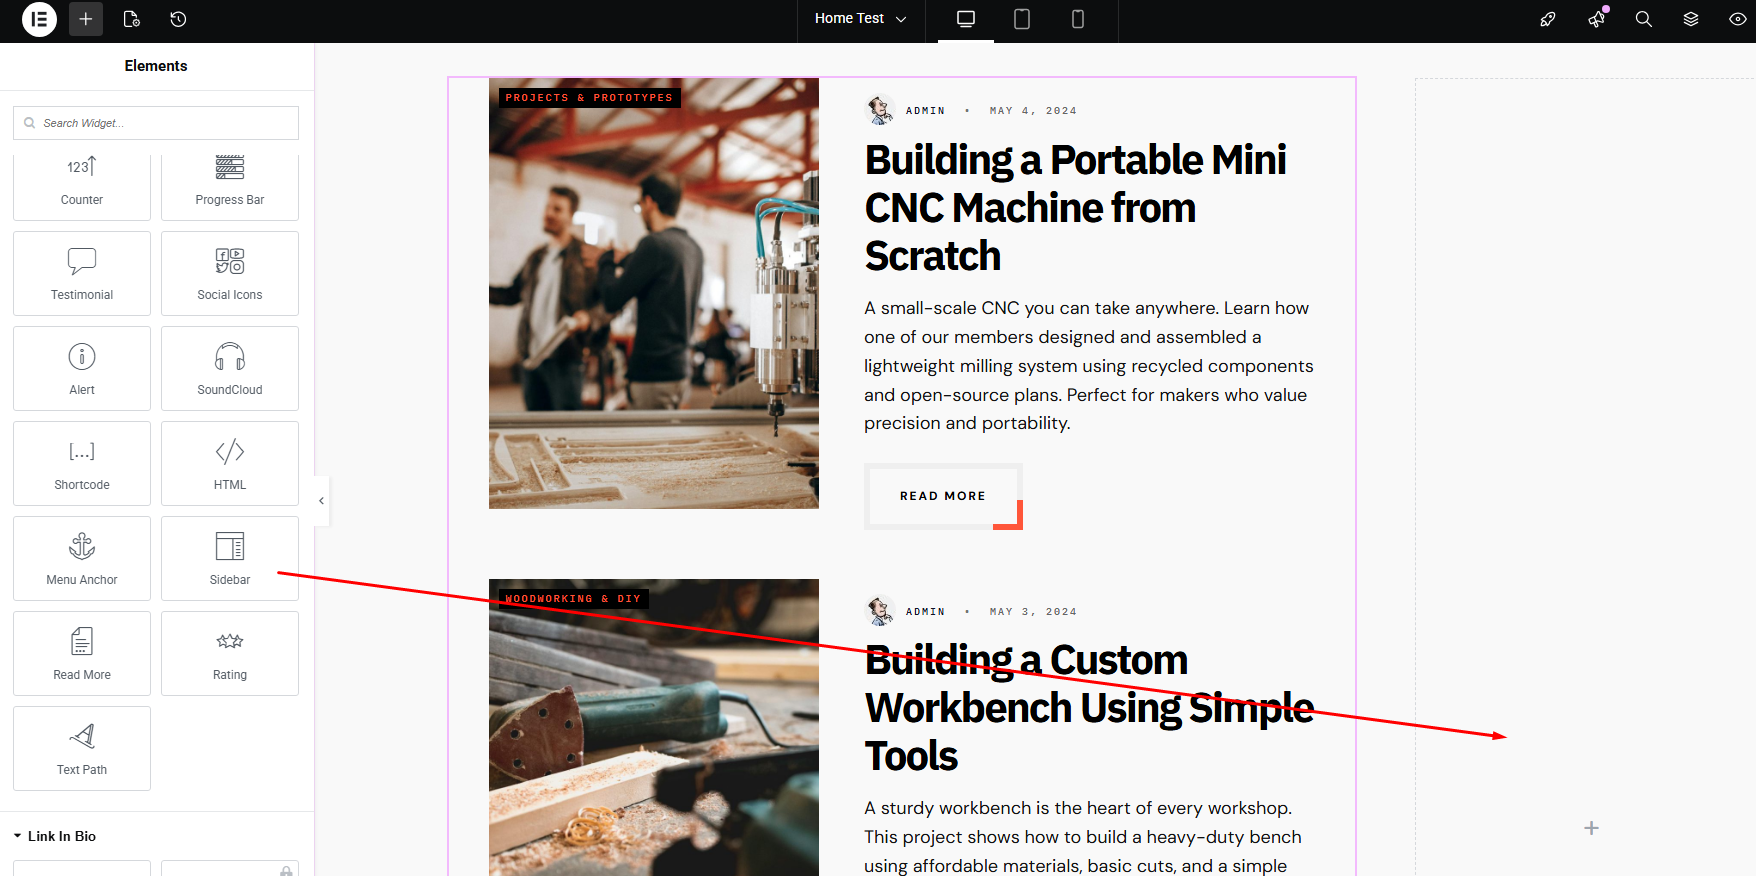1756x876 pixels.
Task: Select the Sidebar widget
Action: pyautogui.click(x=230, y=559)
